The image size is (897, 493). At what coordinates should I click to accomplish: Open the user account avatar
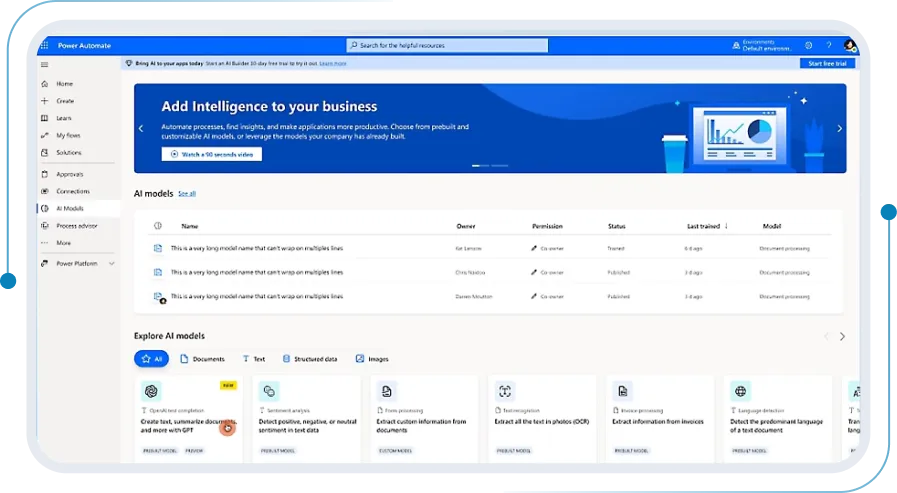(850, 45)
